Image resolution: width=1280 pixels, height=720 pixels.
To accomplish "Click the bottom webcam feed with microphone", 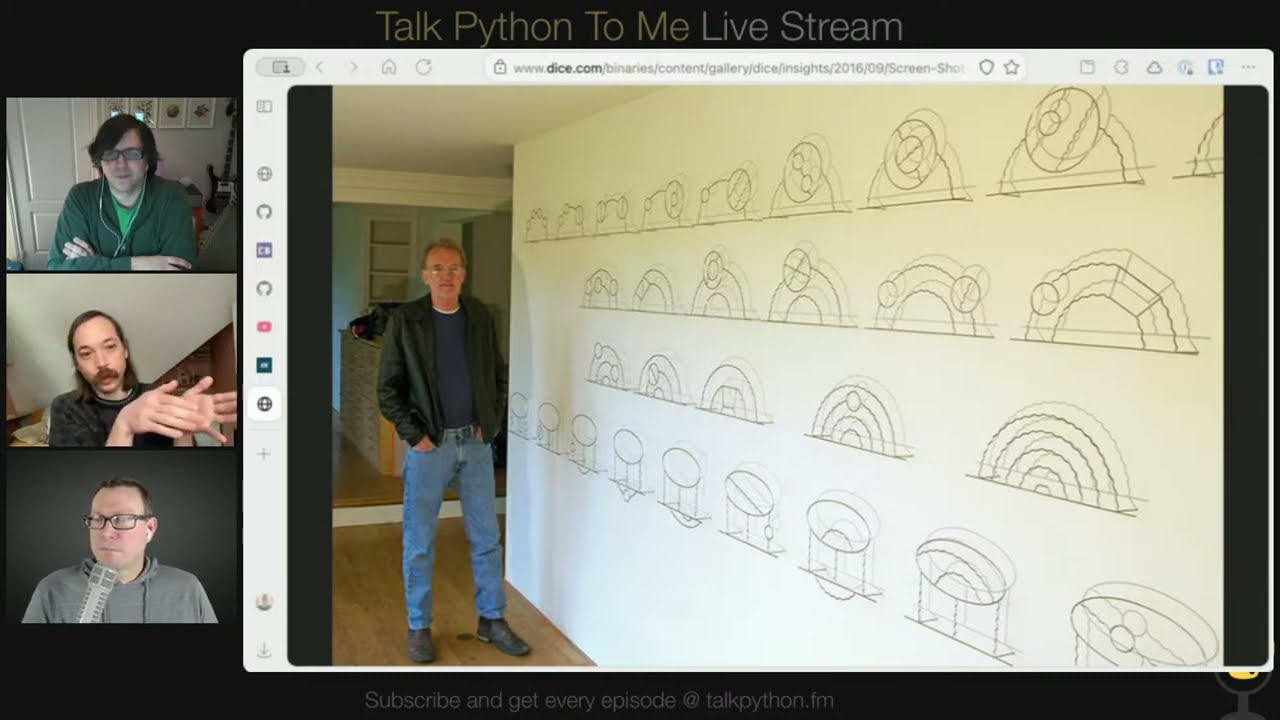I will 121,537.
